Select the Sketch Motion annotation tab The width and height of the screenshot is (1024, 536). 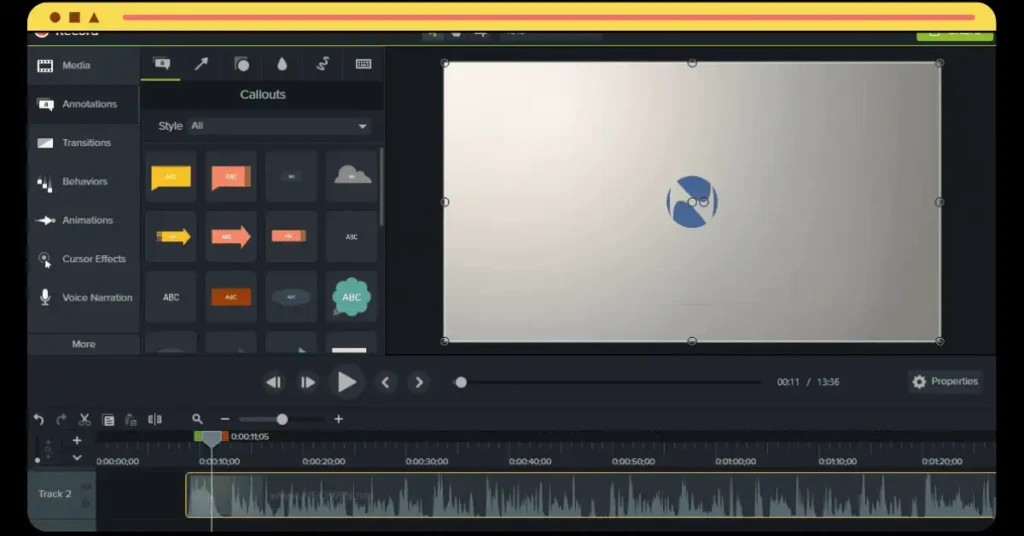323,63
